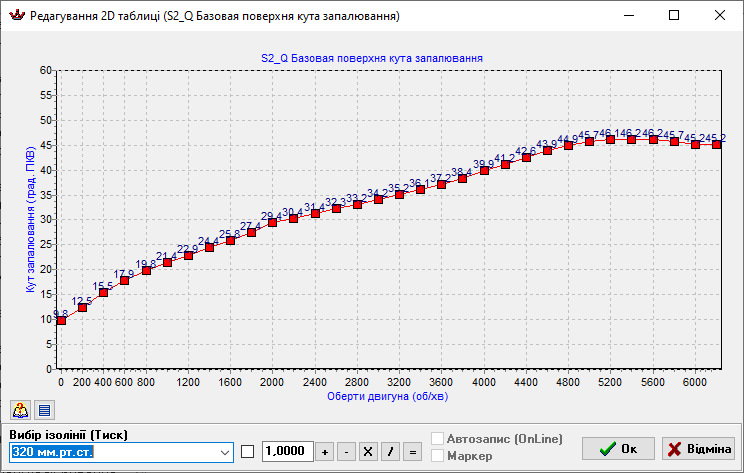Expand the isoline pressure dropdown arrow
This screenshot has height=473, width=744.
(225, 452)
